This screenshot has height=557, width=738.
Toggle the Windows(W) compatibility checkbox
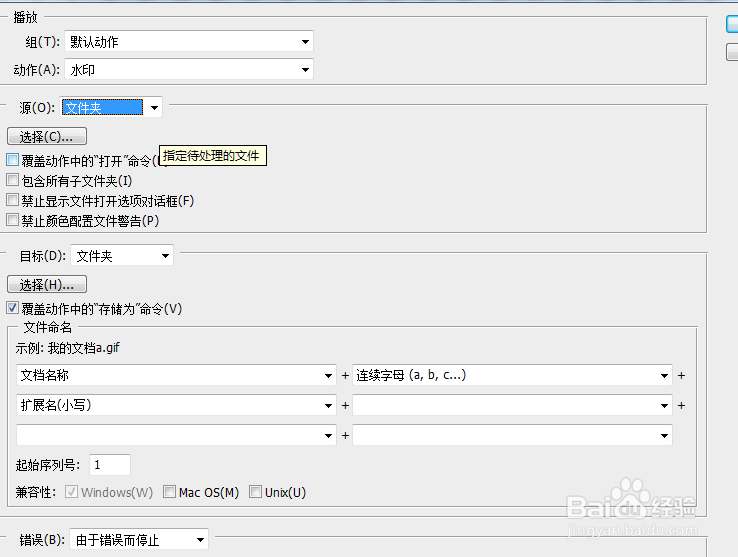tap(72, 492)
